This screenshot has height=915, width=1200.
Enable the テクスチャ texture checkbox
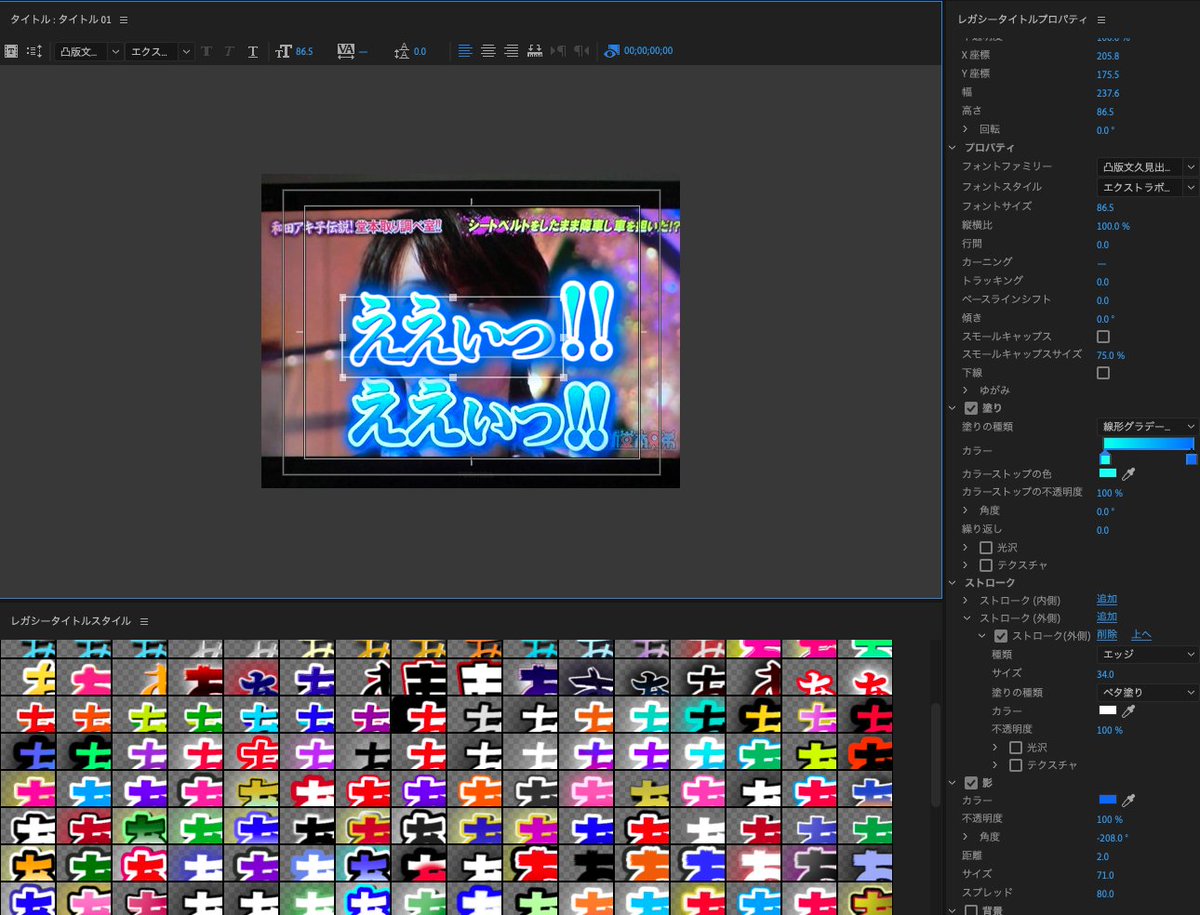[986, 565]
